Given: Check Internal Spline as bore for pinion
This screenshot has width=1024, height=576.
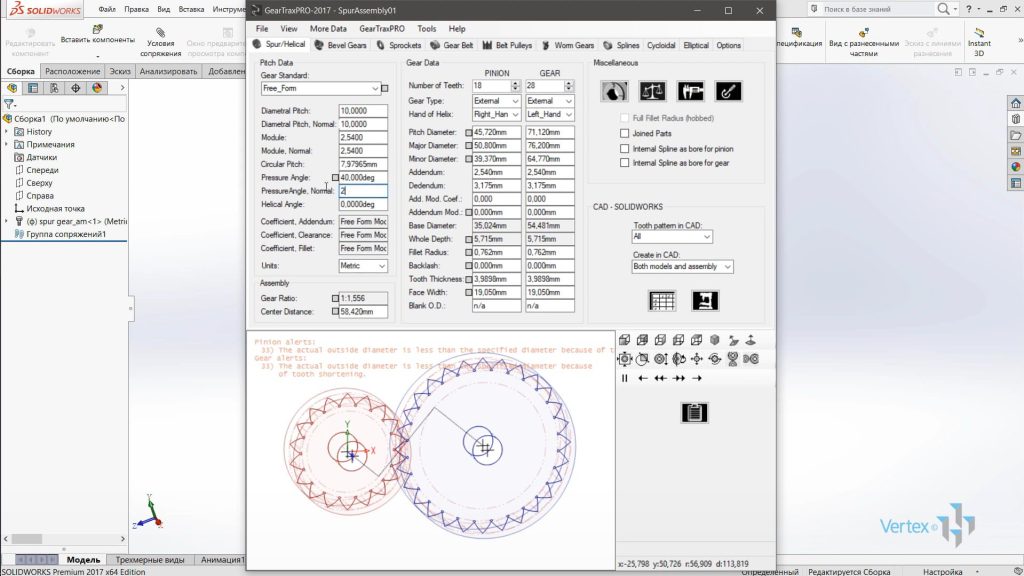Looking at the screenshot, I should pos(624,149).
